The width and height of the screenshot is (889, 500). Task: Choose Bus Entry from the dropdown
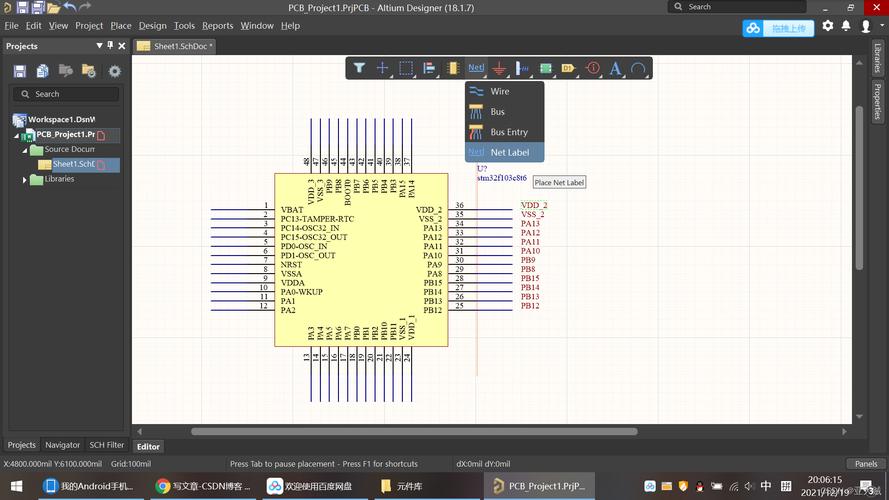pos(508,132)
